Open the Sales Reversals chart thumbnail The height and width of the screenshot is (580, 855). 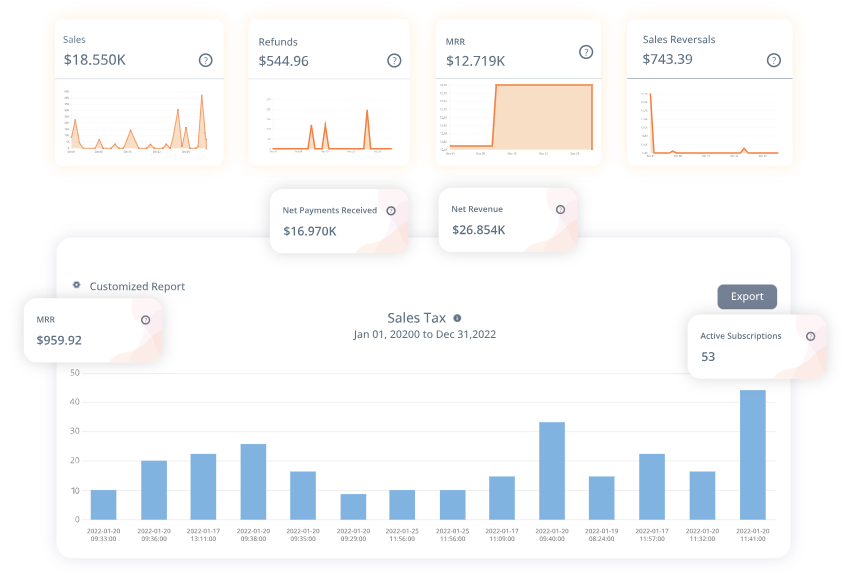(x=711, y=124)
